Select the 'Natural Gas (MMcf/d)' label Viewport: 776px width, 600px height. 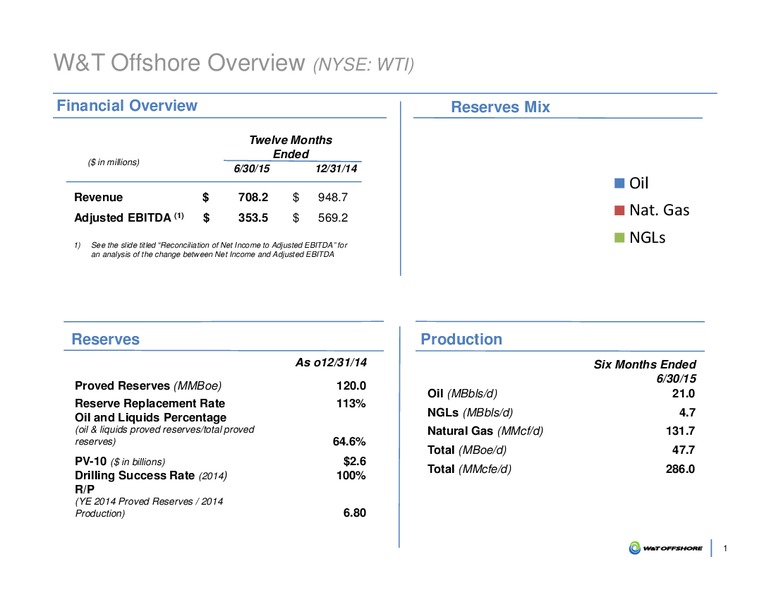click(485, 431)
